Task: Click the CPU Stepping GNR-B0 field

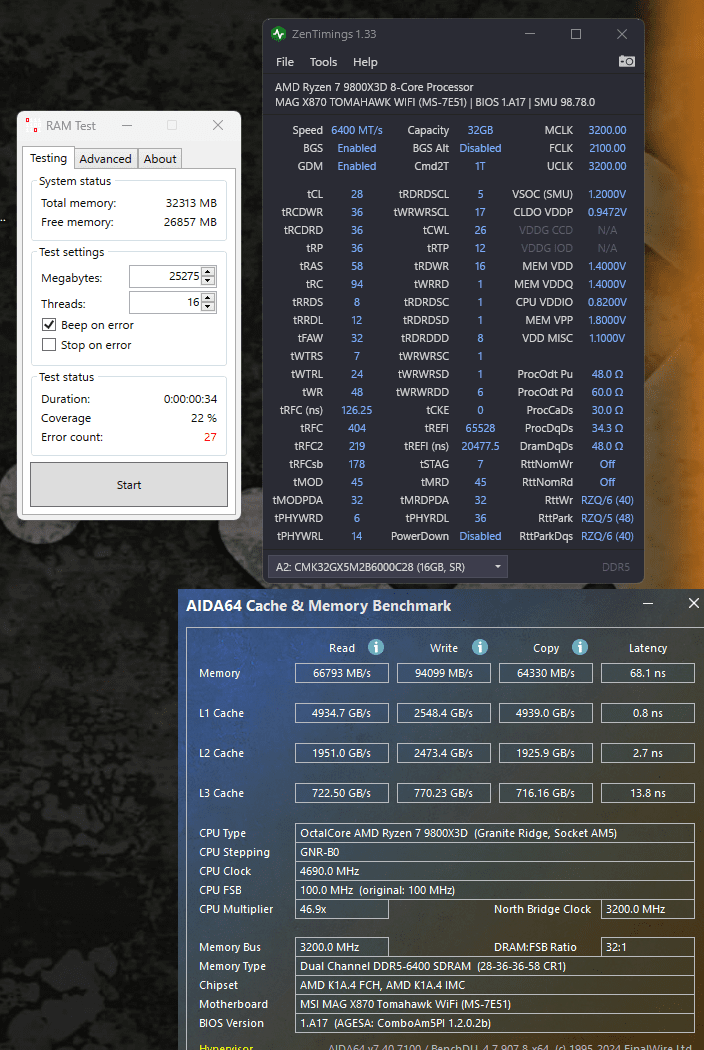Action: click(495, 852)
